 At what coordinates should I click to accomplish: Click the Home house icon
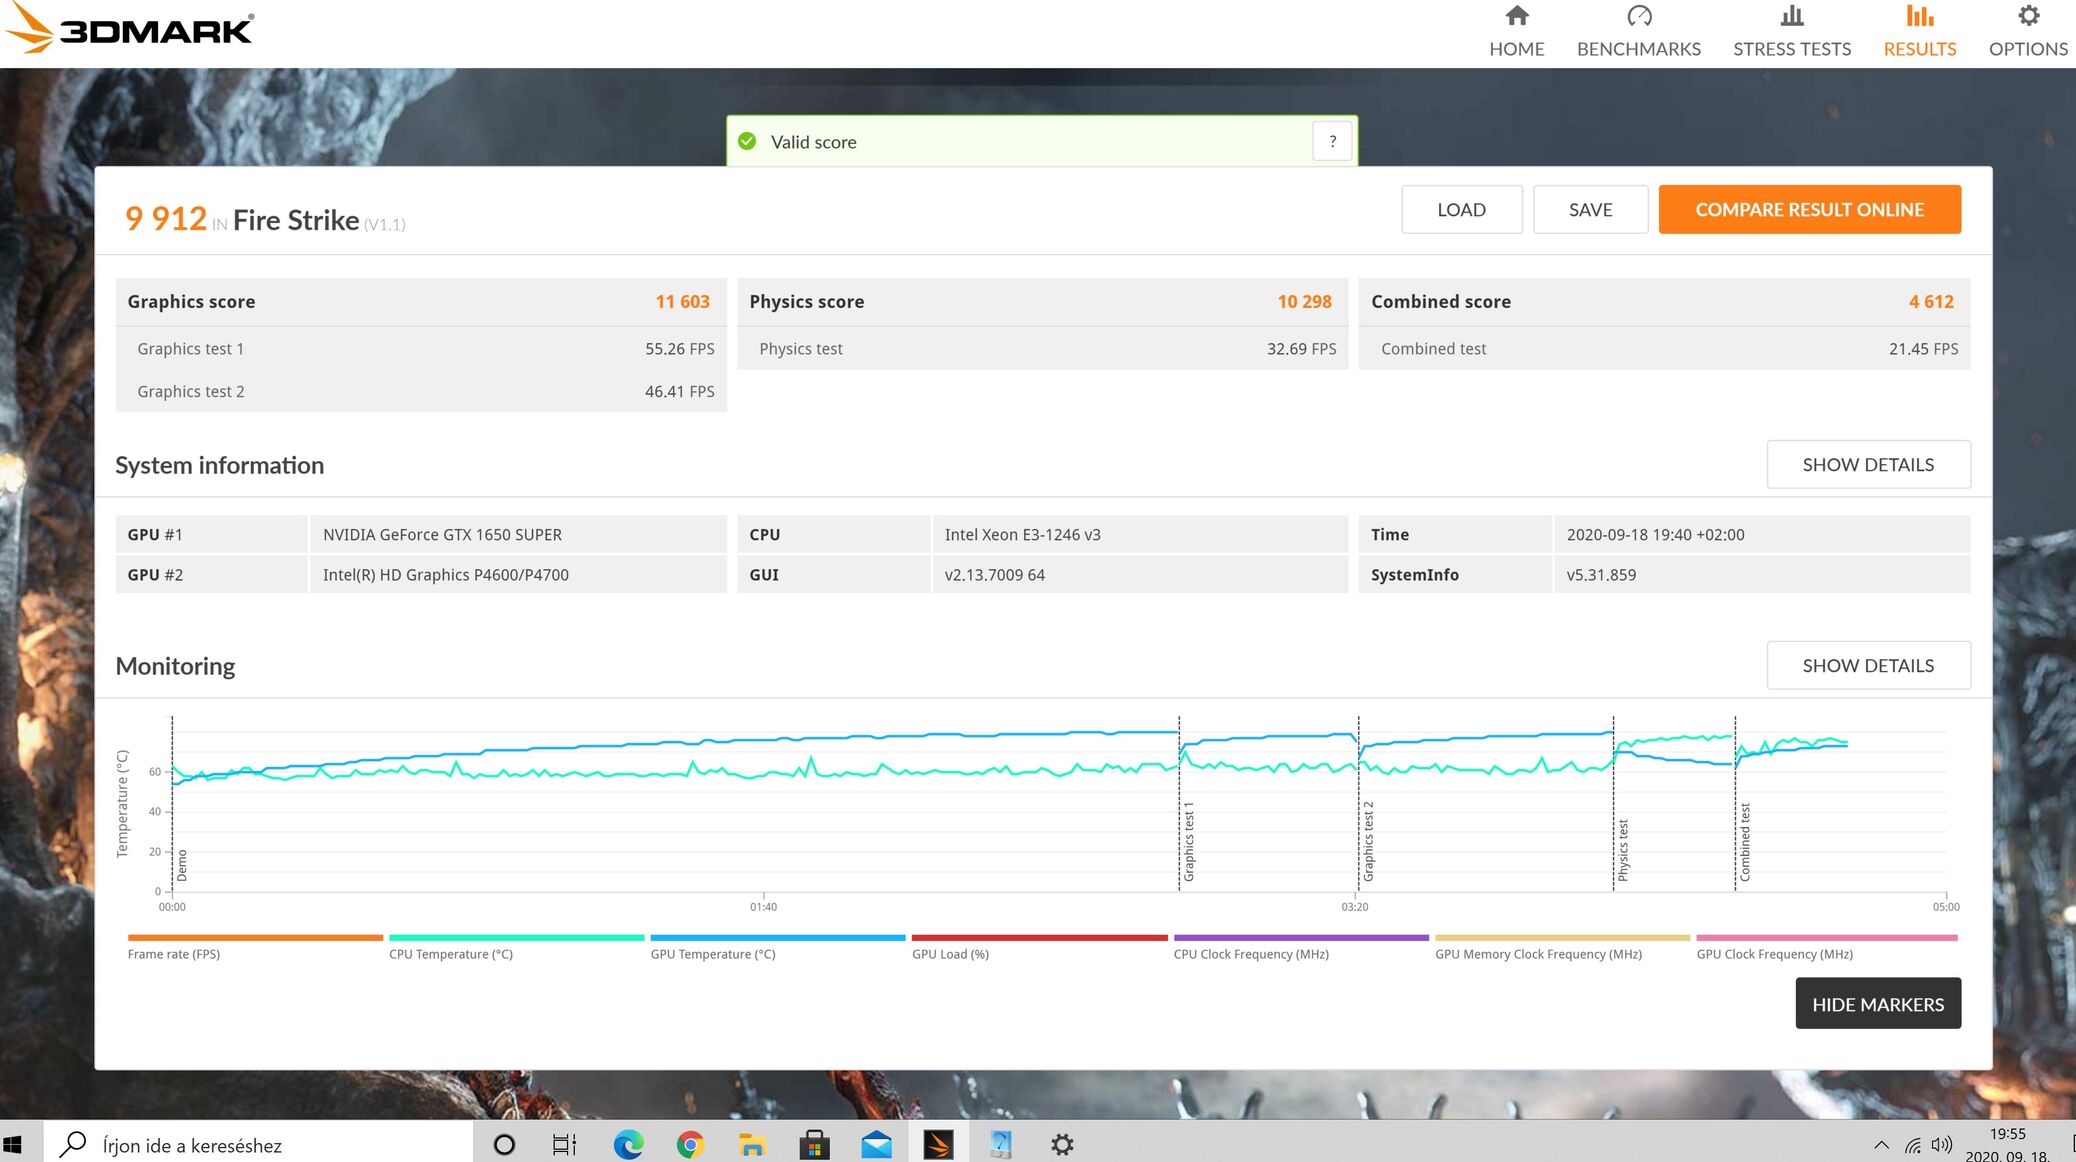pyautogui.click(x=1517, y=16)
